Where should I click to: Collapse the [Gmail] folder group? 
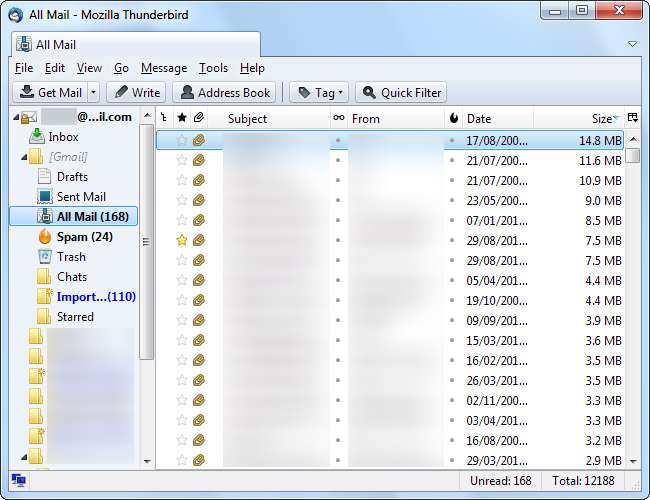pos(24,157)
